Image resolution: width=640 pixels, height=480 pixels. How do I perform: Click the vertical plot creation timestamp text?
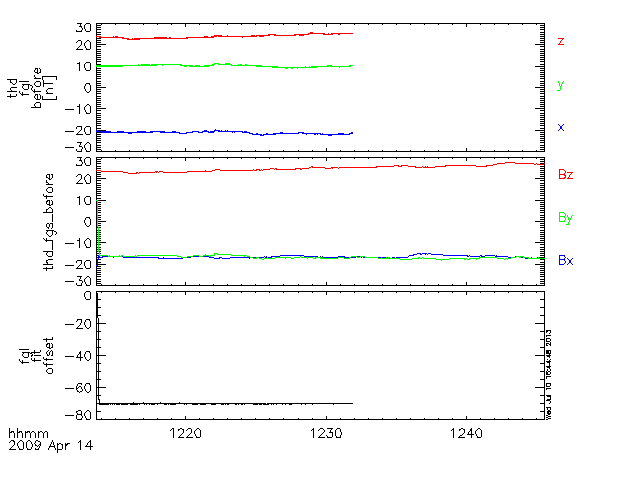coord(549,374)
